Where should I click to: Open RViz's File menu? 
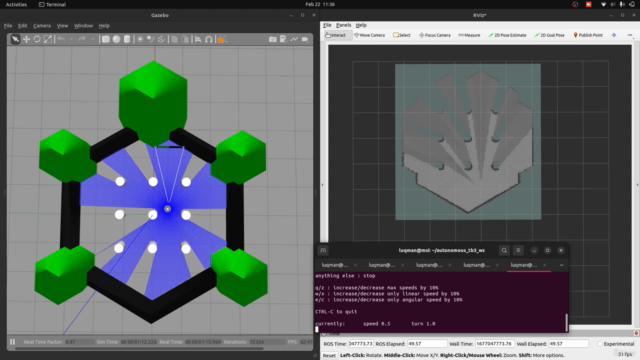[x=327, y=25]
